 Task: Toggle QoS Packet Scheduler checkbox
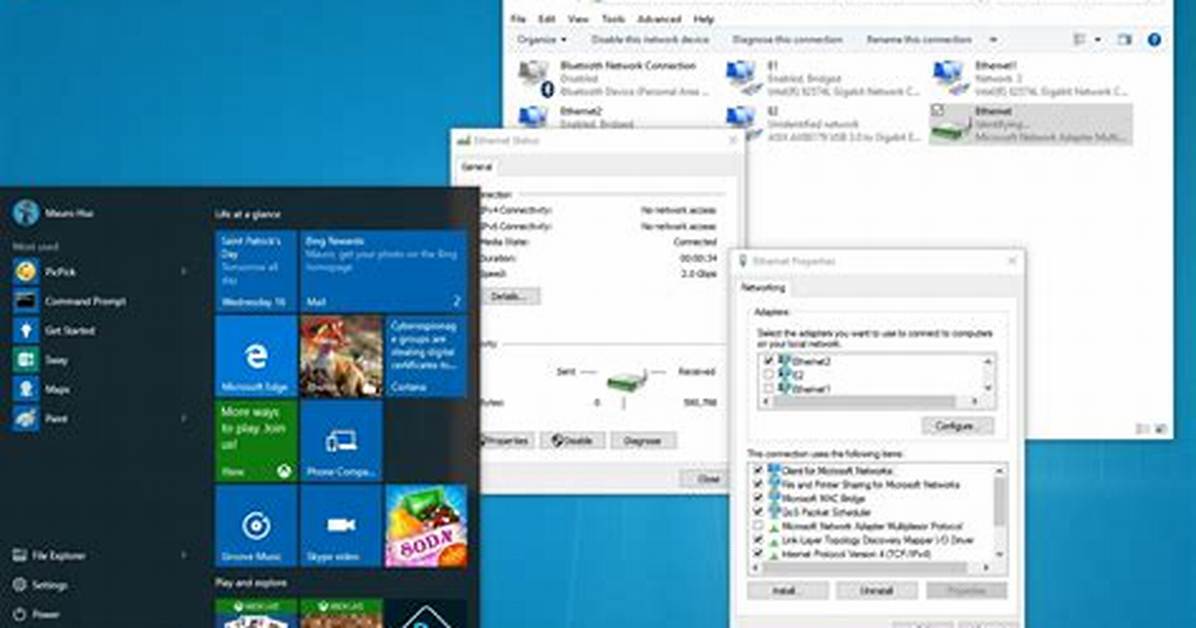[757, 512]
